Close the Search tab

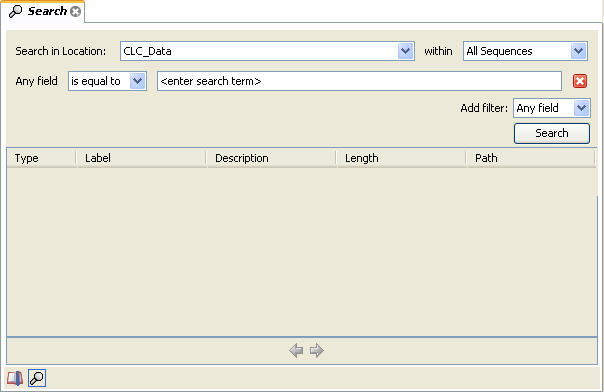(76, 12)
